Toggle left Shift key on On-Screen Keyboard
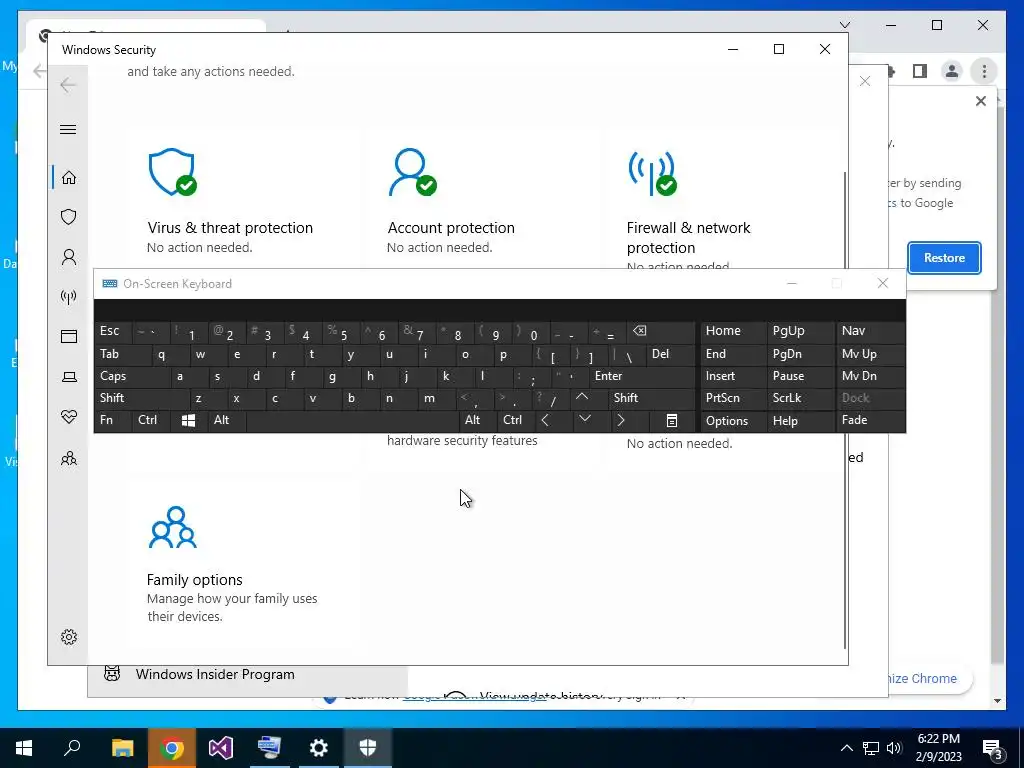Image resolution: width=1024 pixels, height=768 pixels. point(142,398)
